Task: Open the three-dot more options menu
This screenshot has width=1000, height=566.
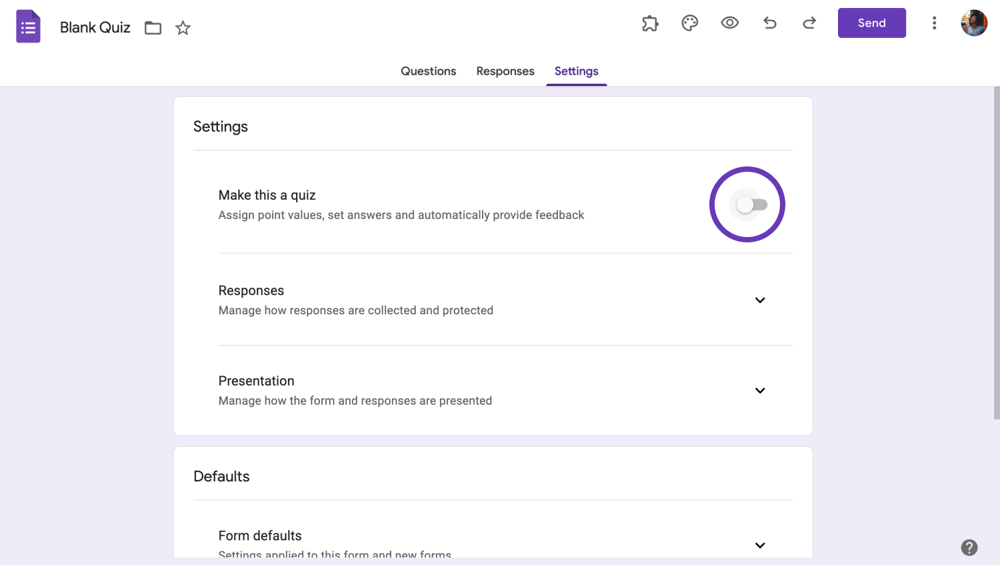Action: (934, 23)
